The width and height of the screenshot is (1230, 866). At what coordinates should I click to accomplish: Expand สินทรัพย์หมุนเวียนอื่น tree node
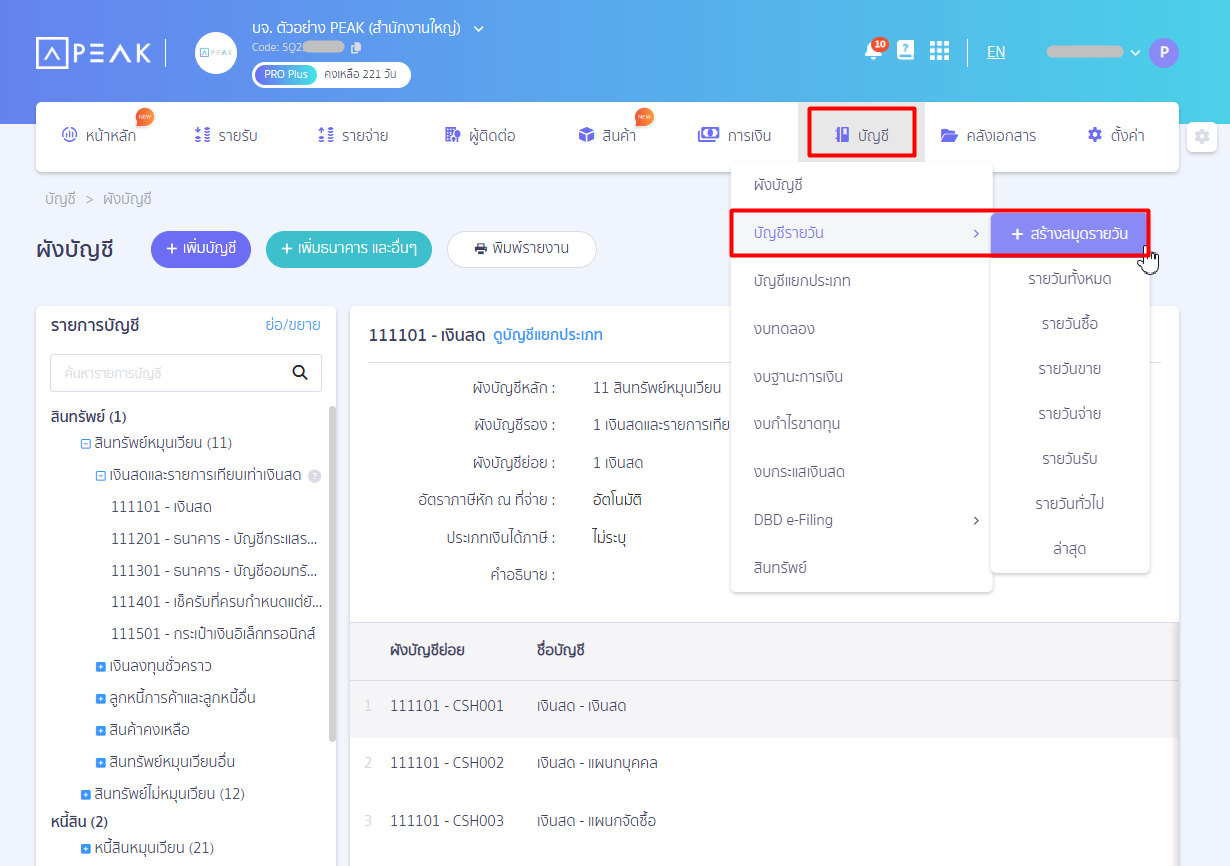[x=101, y=762]
